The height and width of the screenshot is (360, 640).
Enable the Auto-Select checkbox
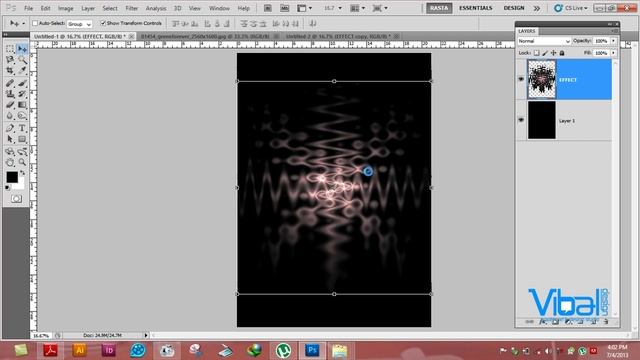click(x=35, y=23)
